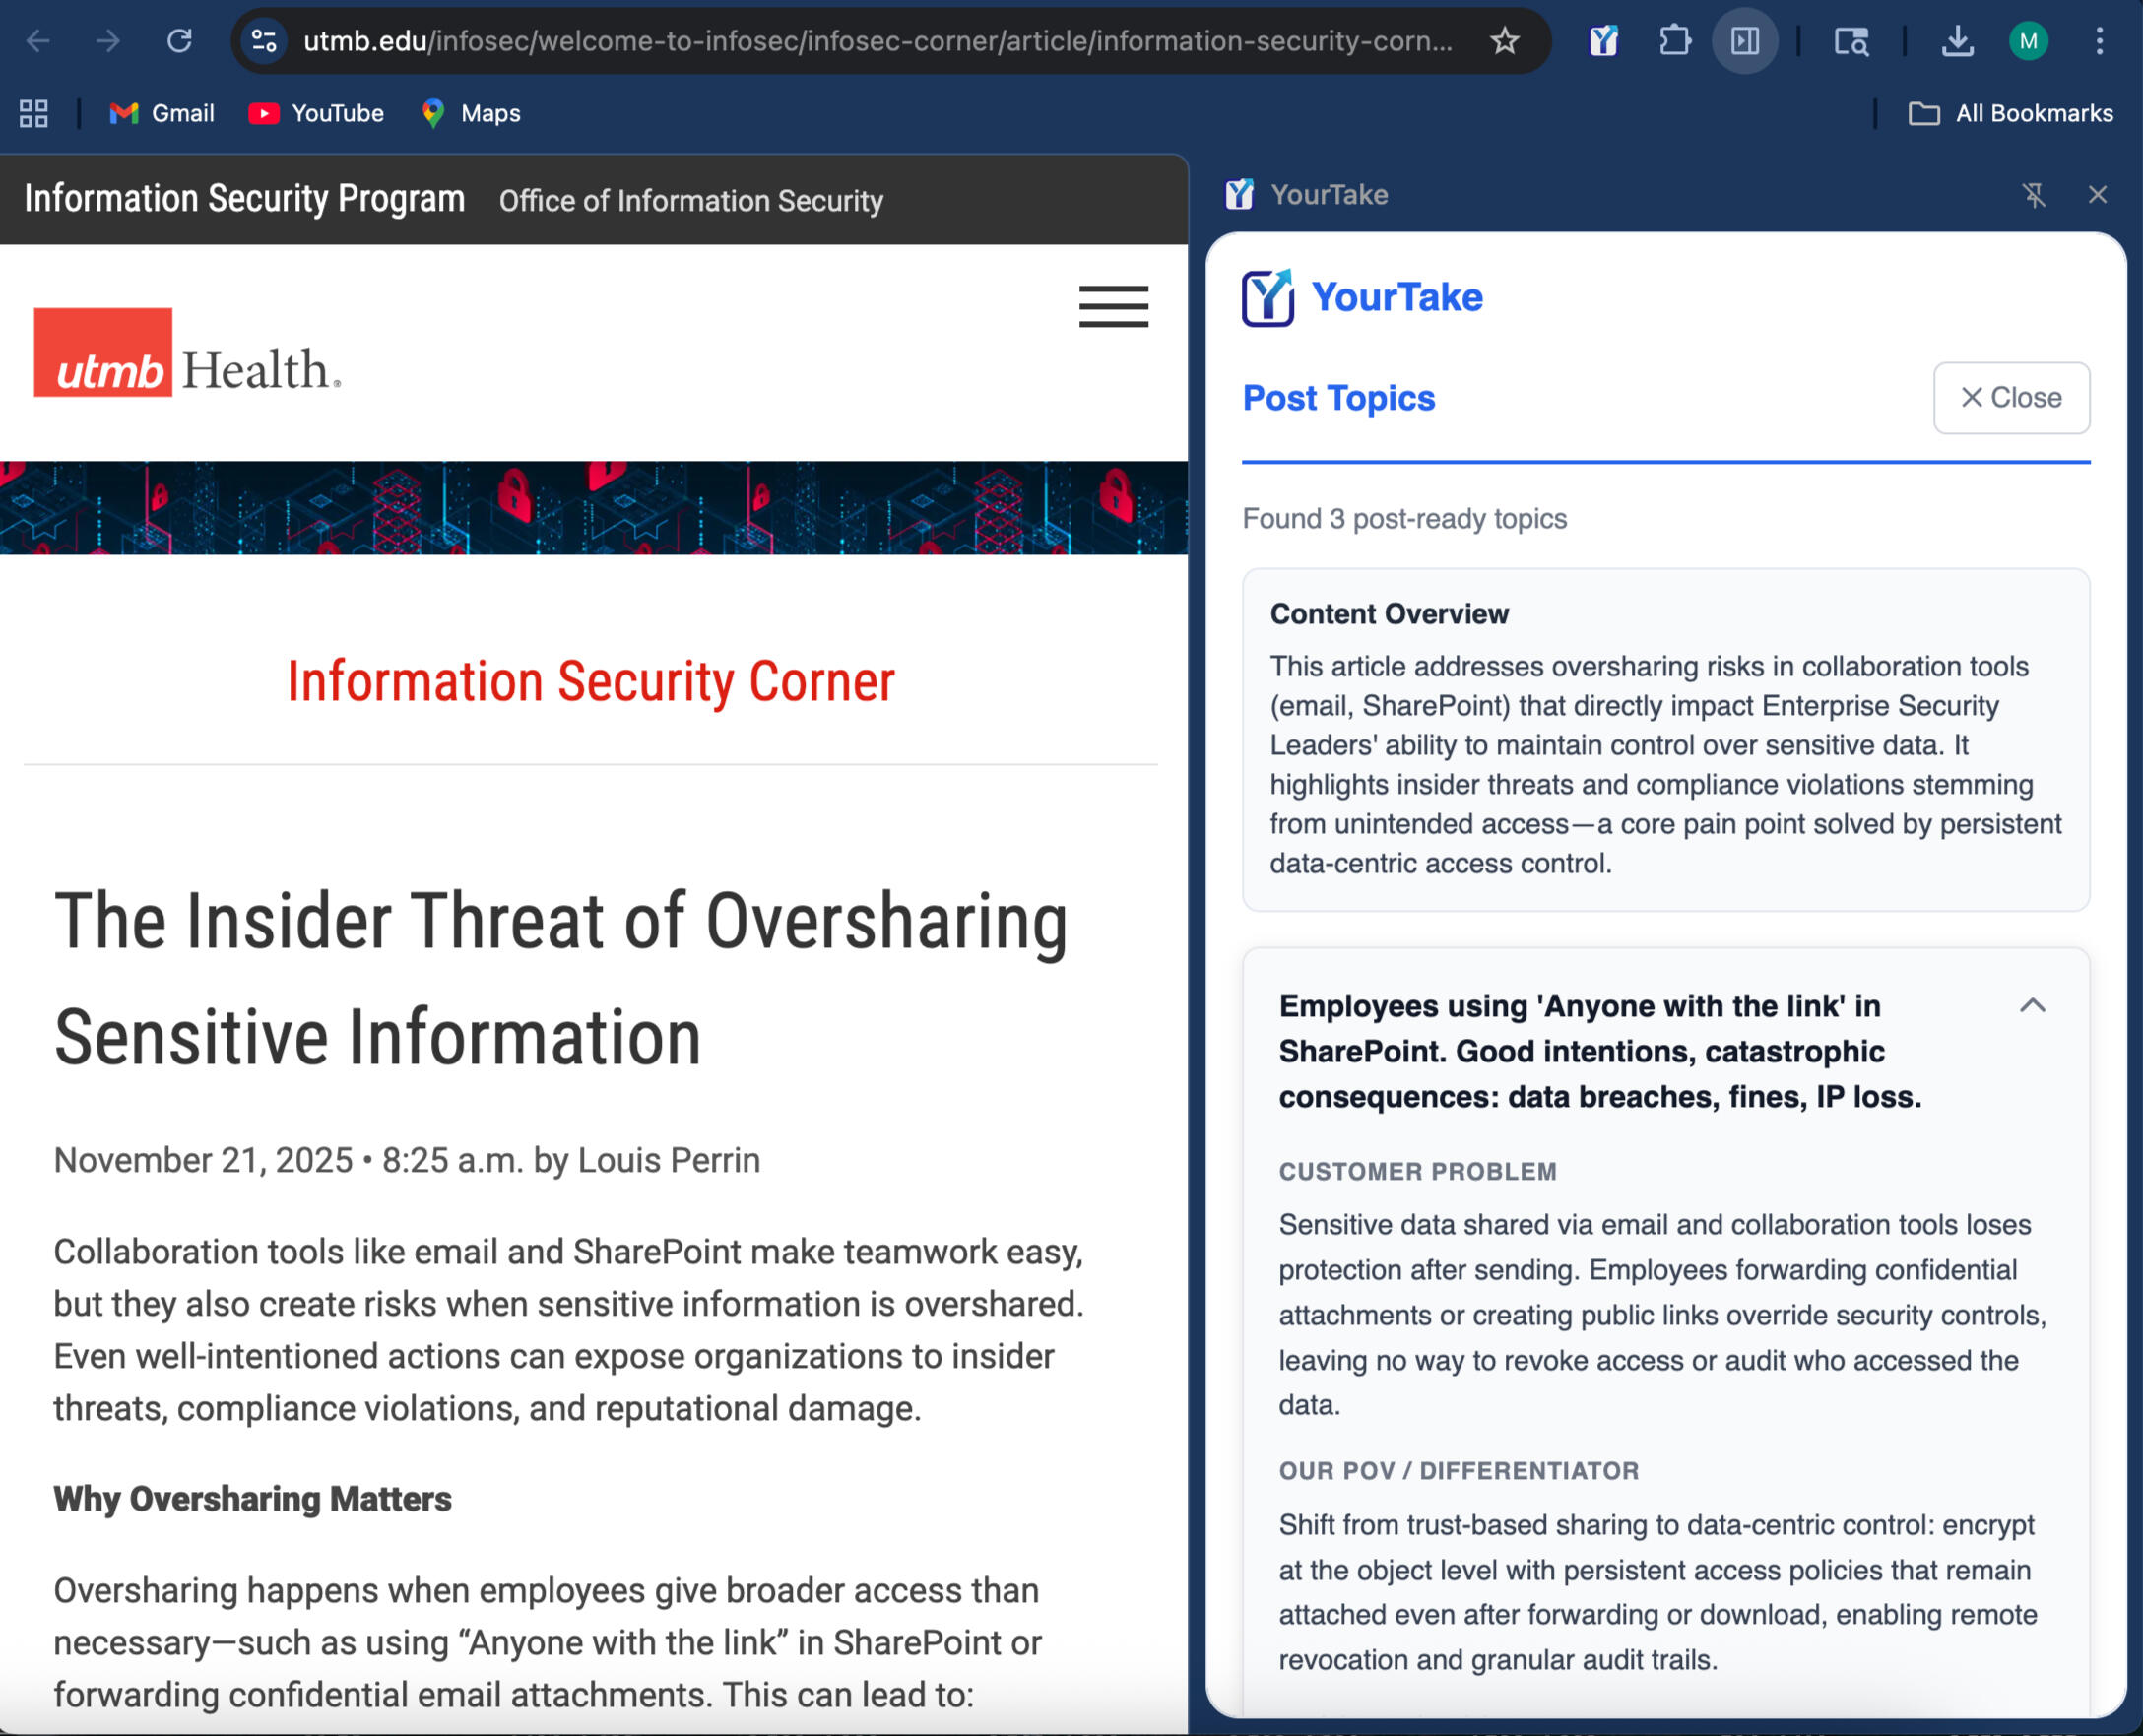The width and height of the screenshot is (2143, 1736).
Task: Reload the page
Action: (179, 41)
